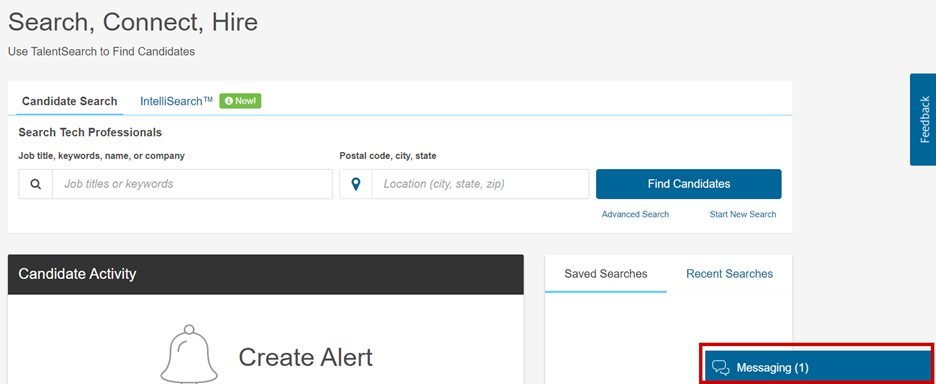Click the Messaging chat bubbles icon
The width and height of the screenshot is (936, 384).
722,367
